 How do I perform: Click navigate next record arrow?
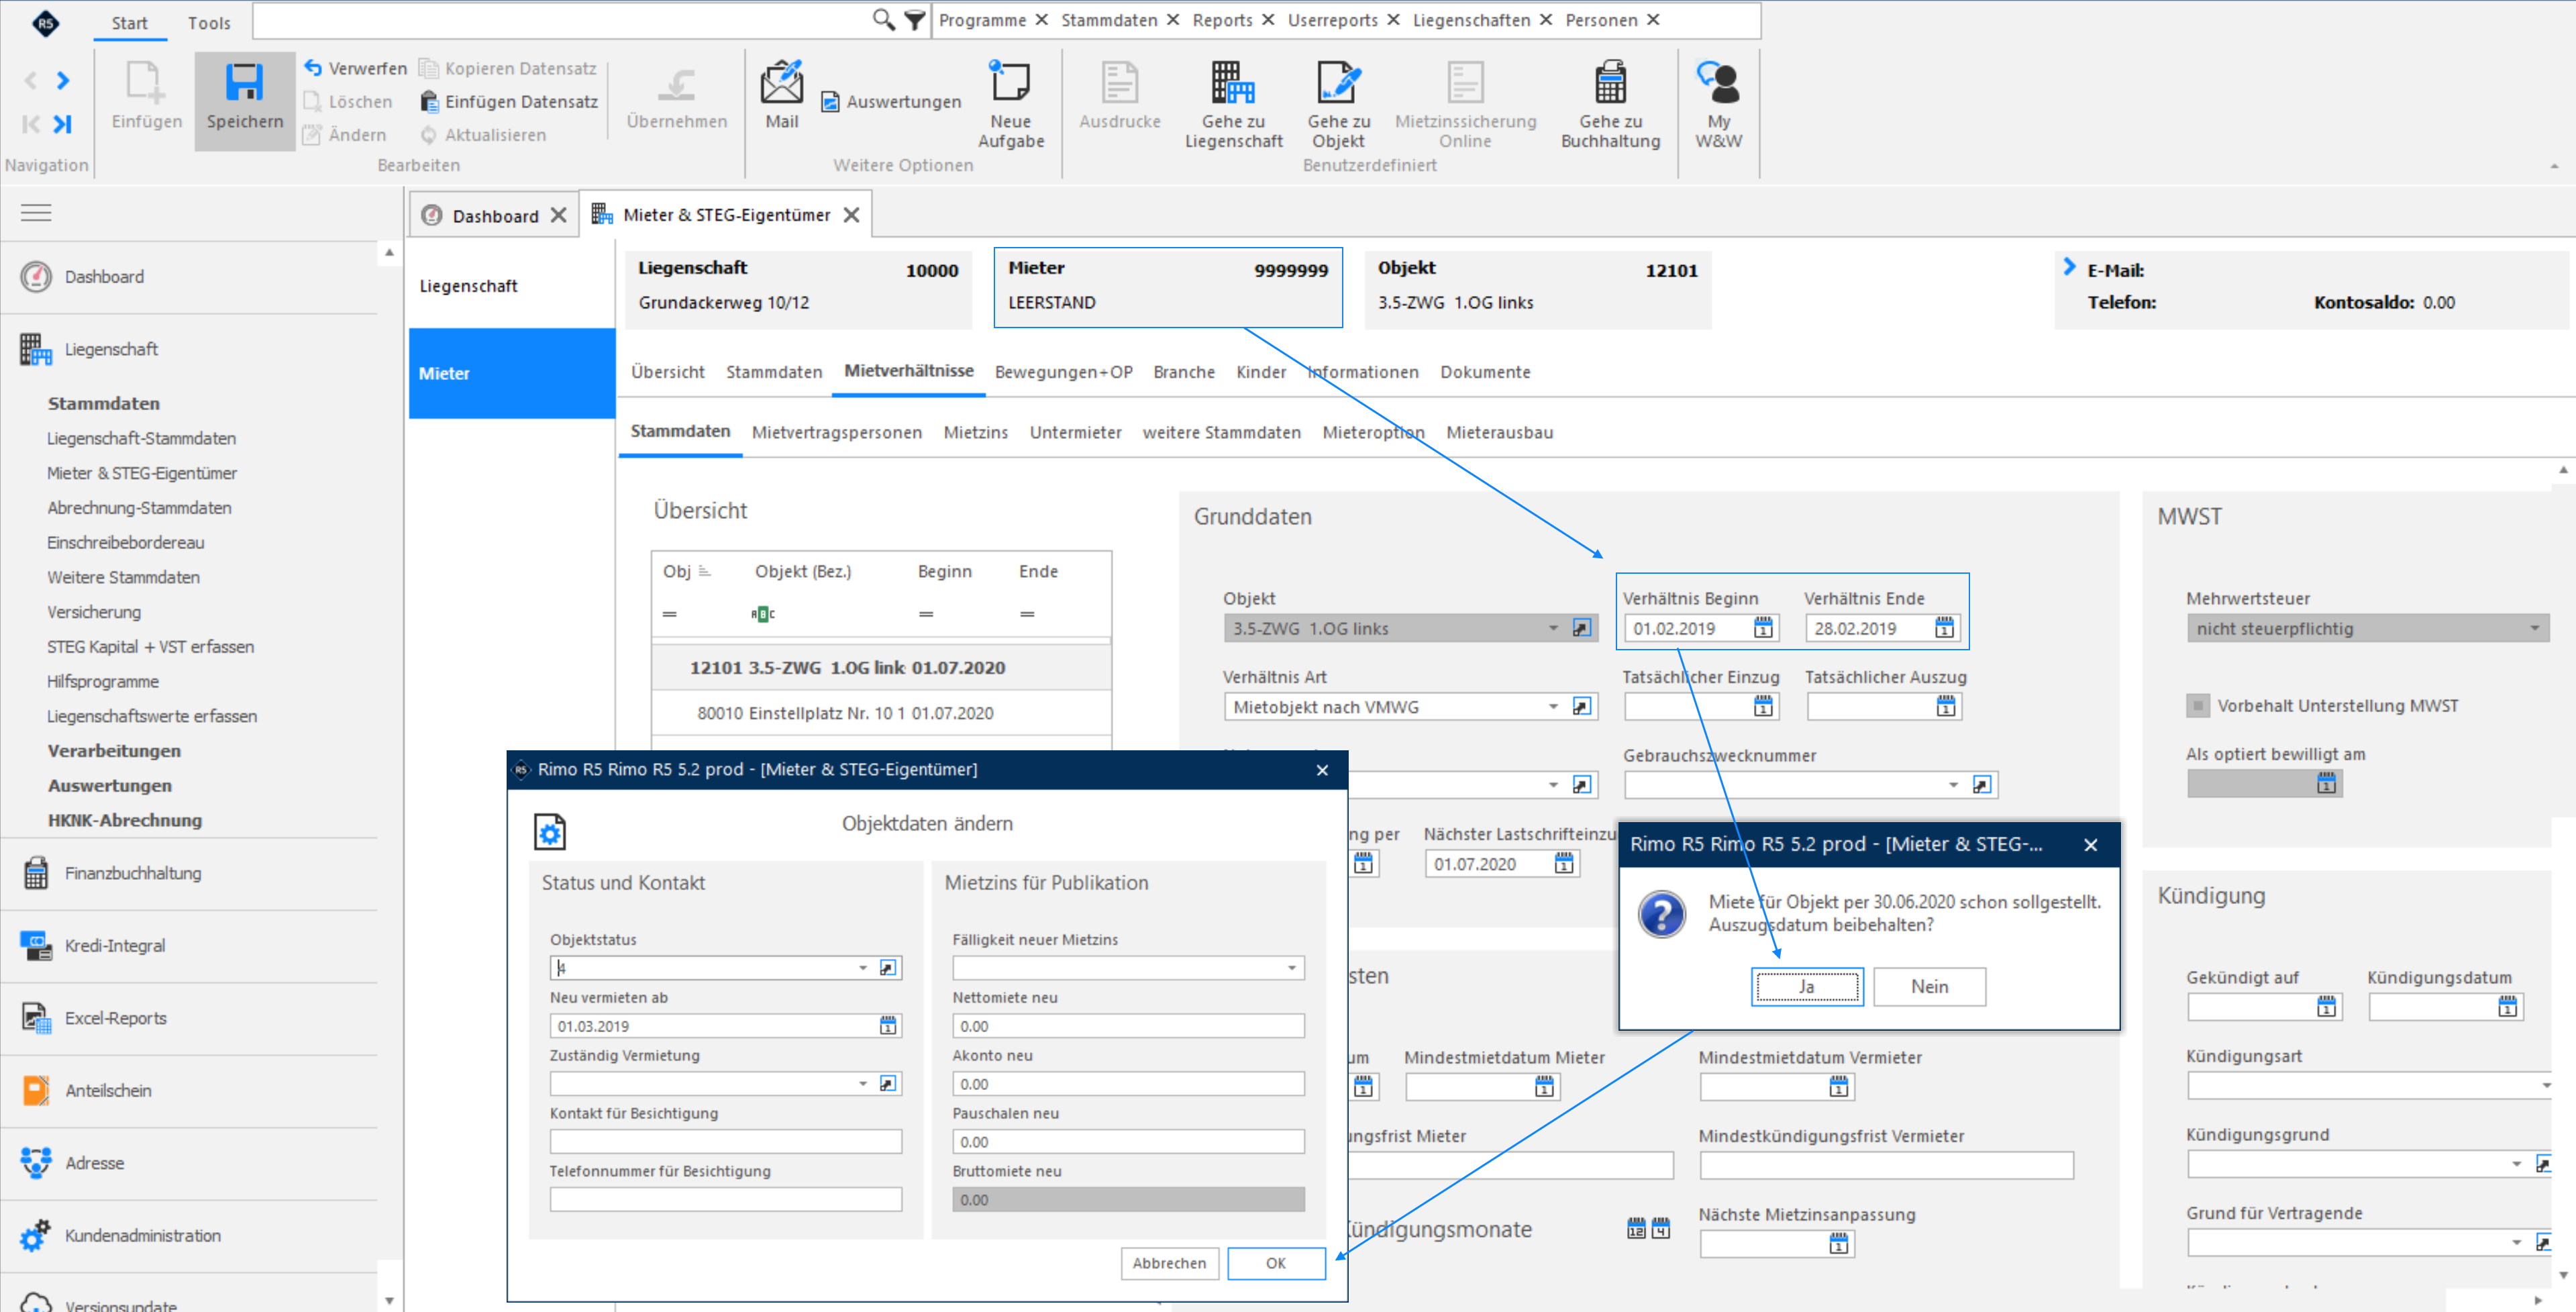point(63,81)
